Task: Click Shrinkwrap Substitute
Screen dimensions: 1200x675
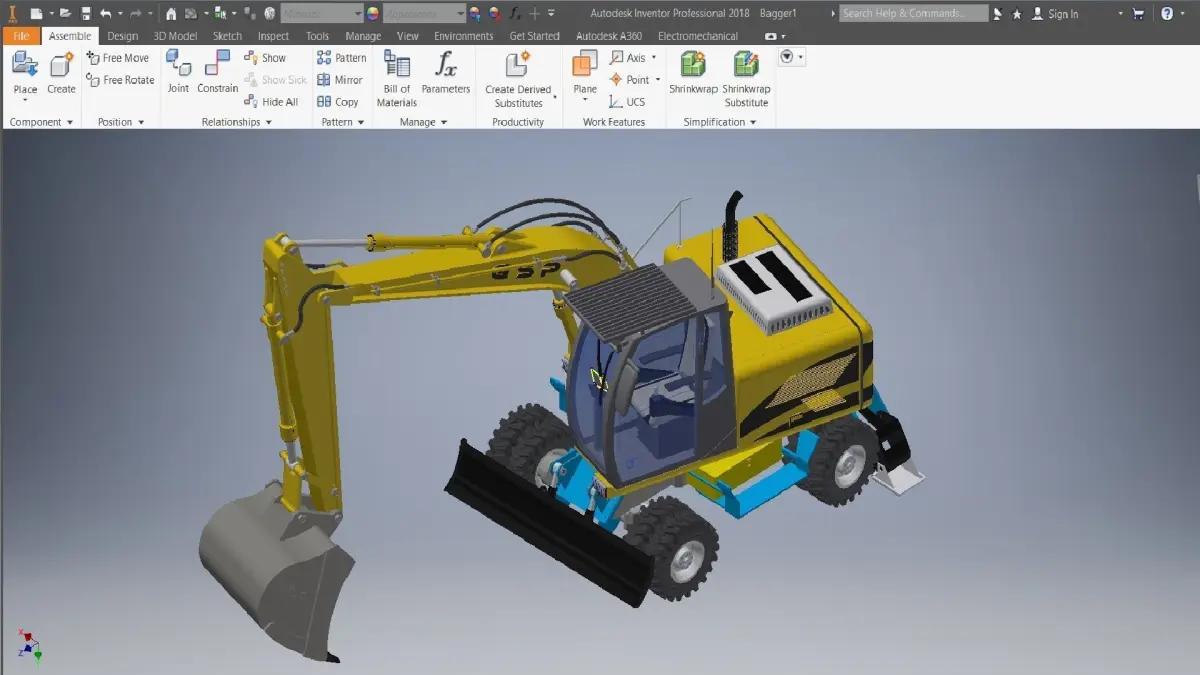Action: pyautogui.click(x=746, y=79)
